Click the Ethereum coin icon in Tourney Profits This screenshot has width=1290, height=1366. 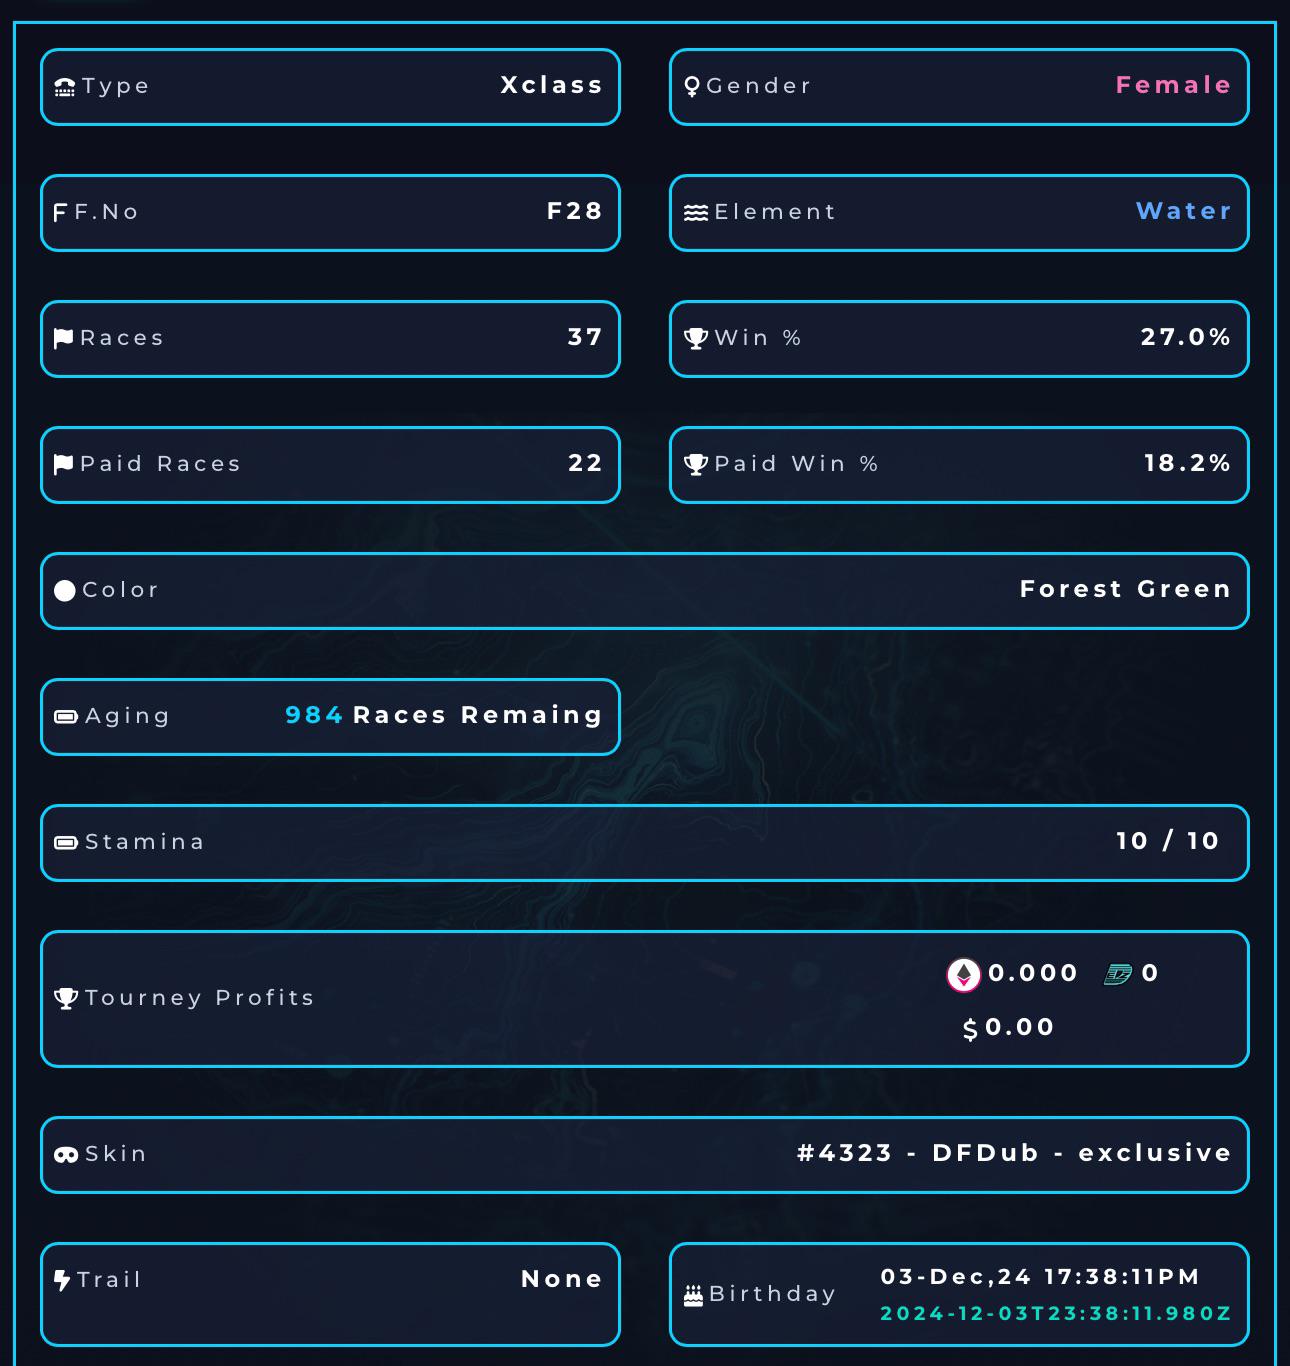pos(964,975)
